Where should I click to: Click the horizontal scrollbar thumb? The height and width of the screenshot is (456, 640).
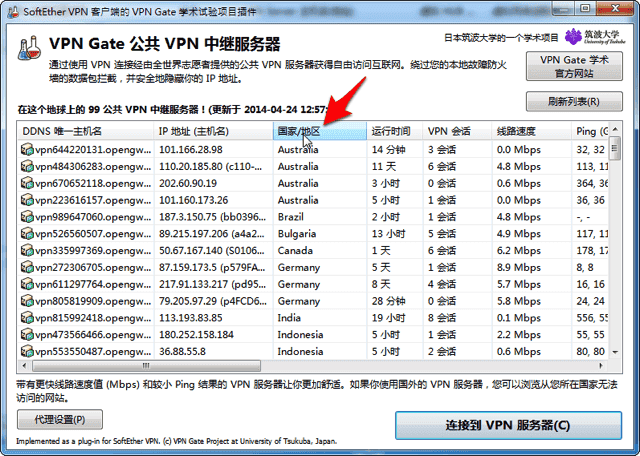[x=146, y=366]
